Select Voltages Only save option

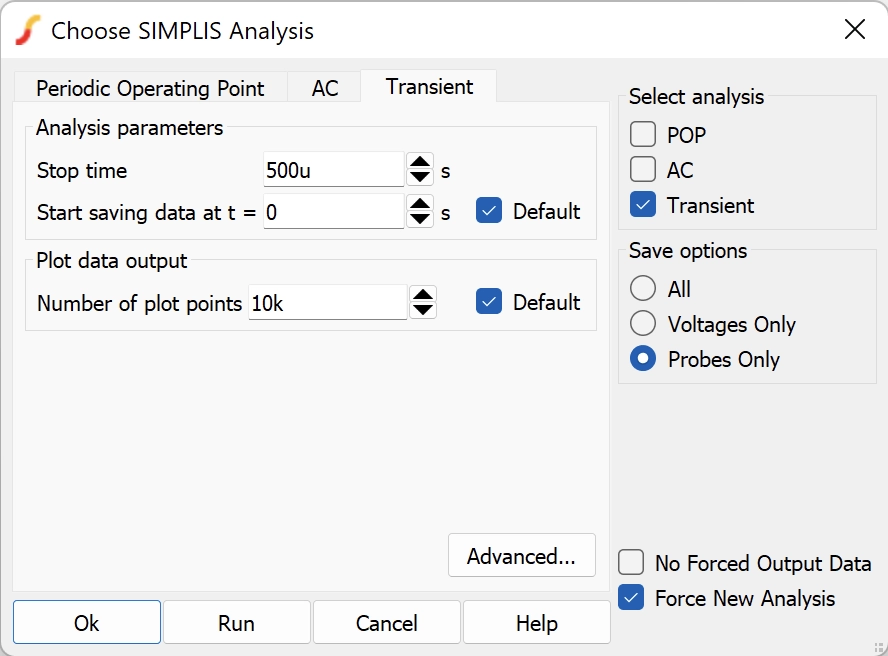tap(643, 323)
